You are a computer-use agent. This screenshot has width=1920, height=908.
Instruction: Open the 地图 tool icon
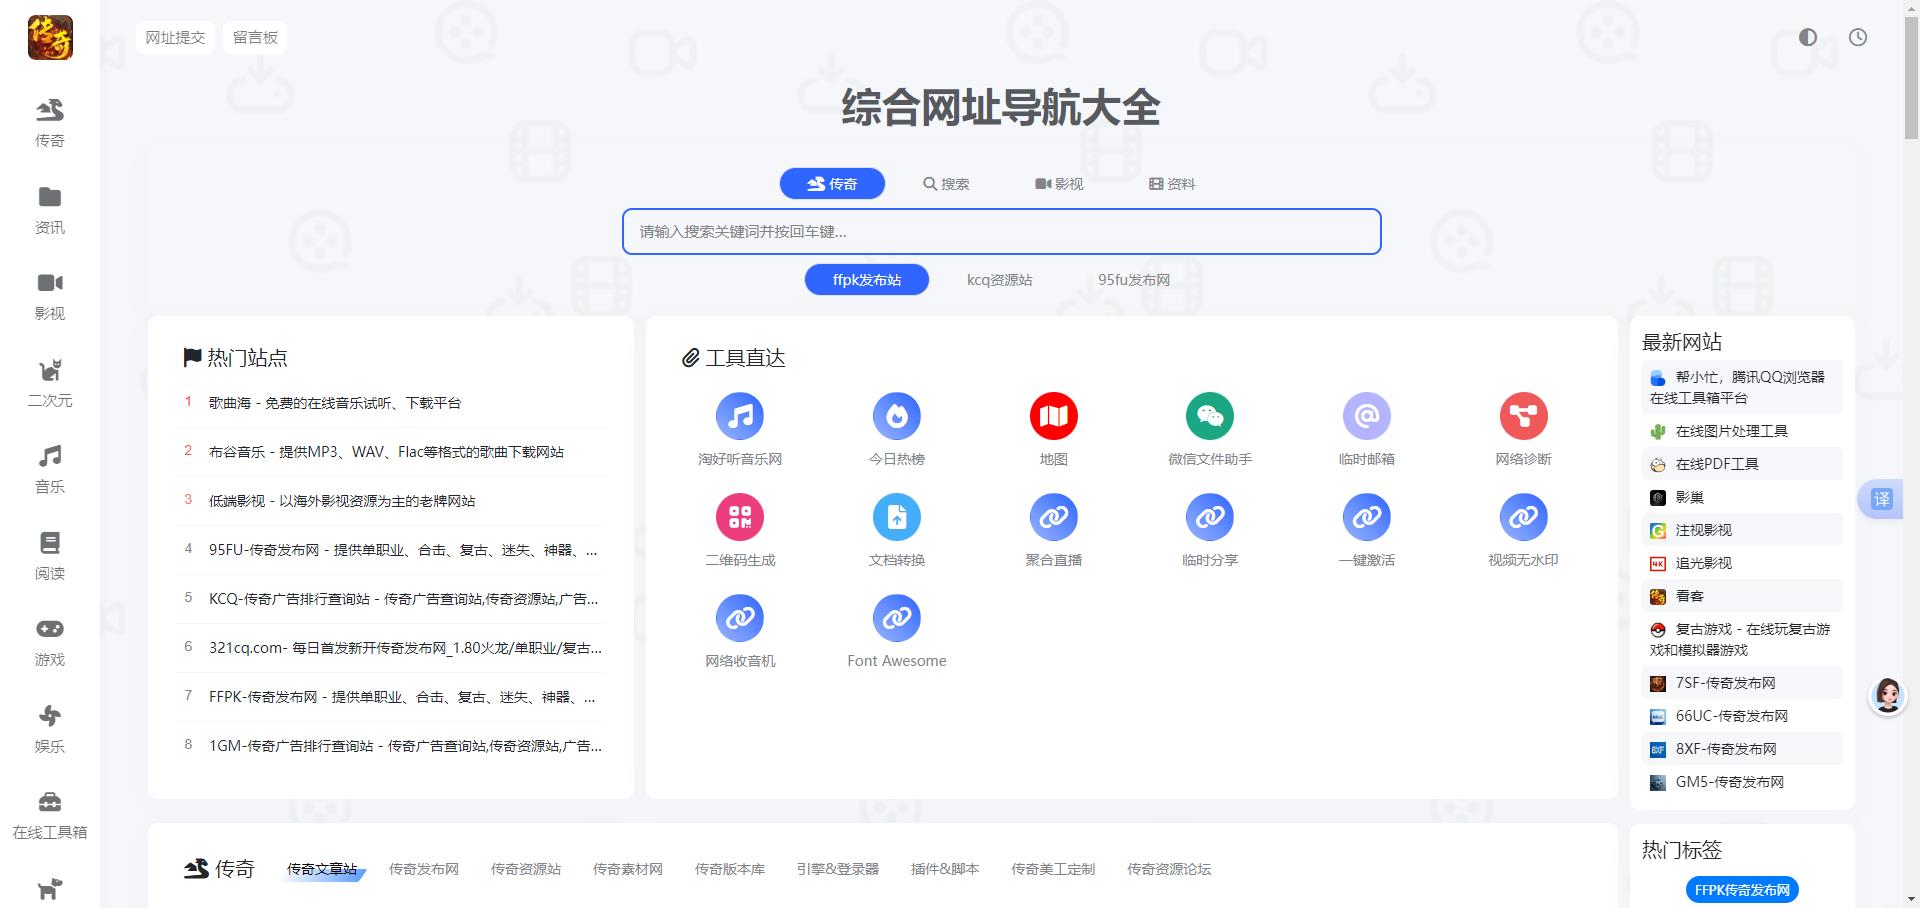point(1054,416)
